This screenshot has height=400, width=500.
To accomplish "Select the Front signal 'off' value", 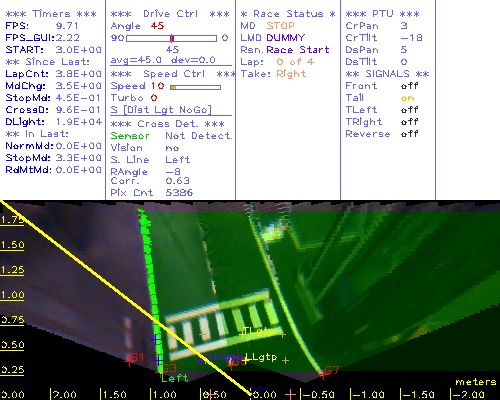I will tap(410, 86).
